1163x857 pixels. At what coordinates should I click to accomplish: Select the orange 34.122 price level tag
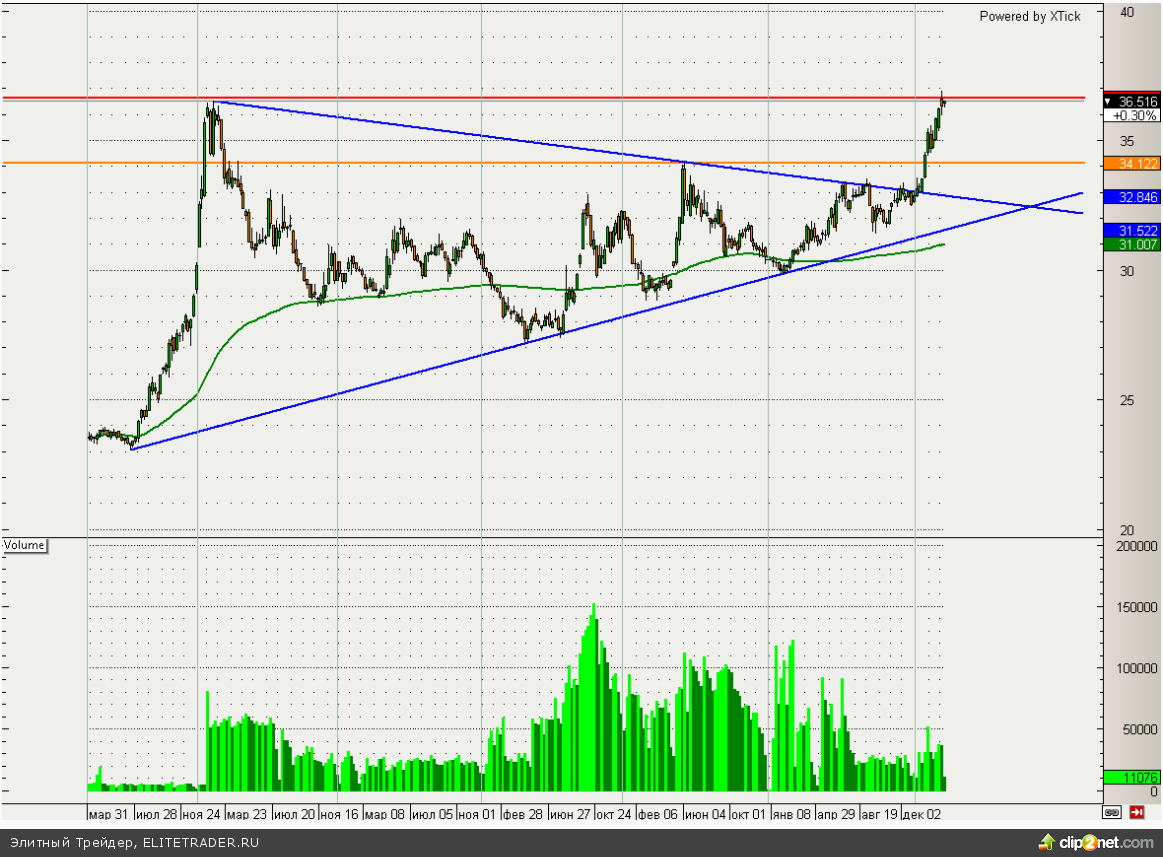click(x=1131, y=164)
